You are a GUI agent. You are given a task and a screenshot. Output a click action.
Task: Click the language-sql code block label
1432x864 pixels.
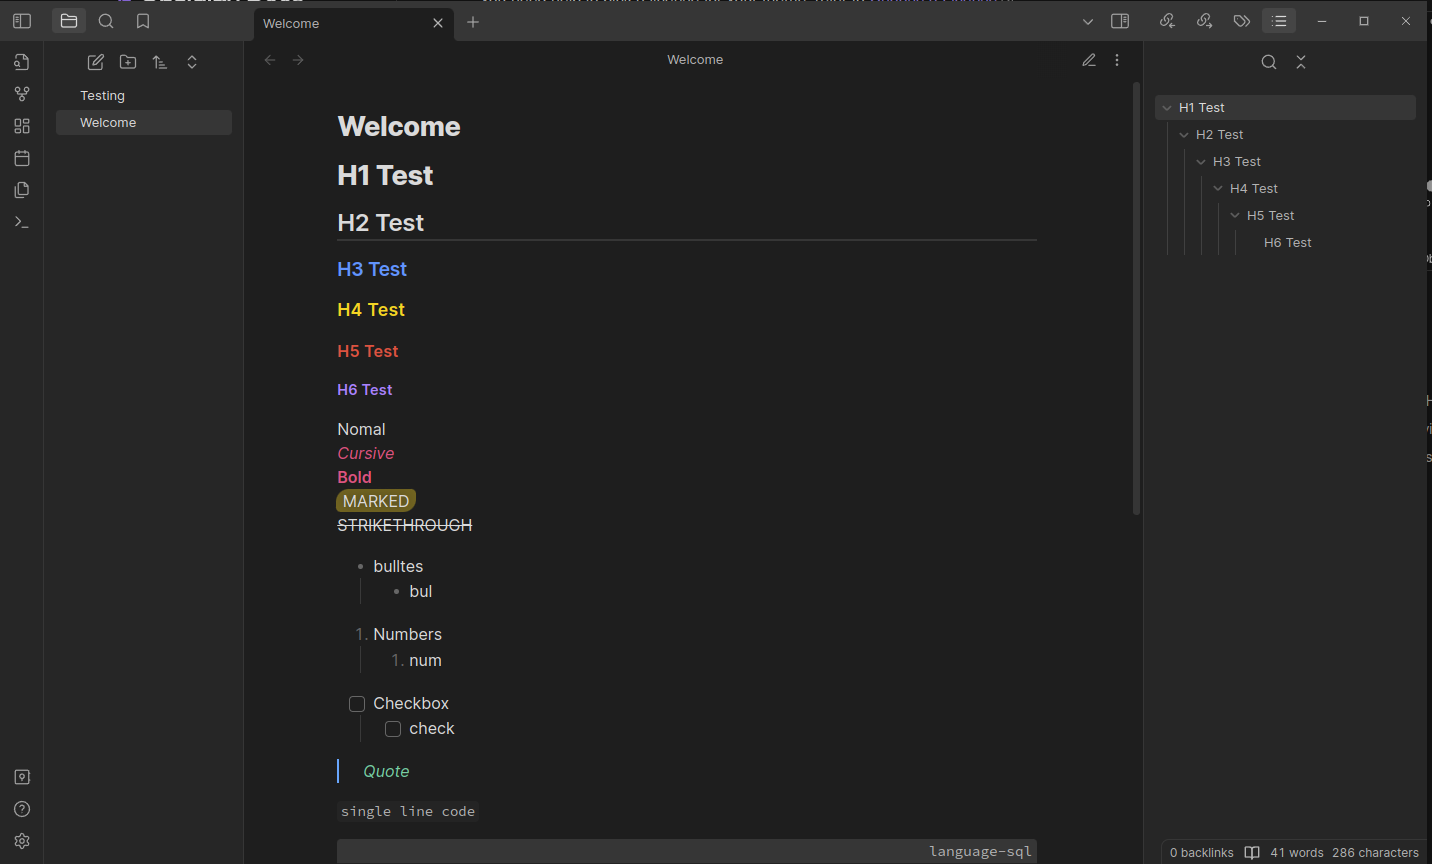pos(980,851)
